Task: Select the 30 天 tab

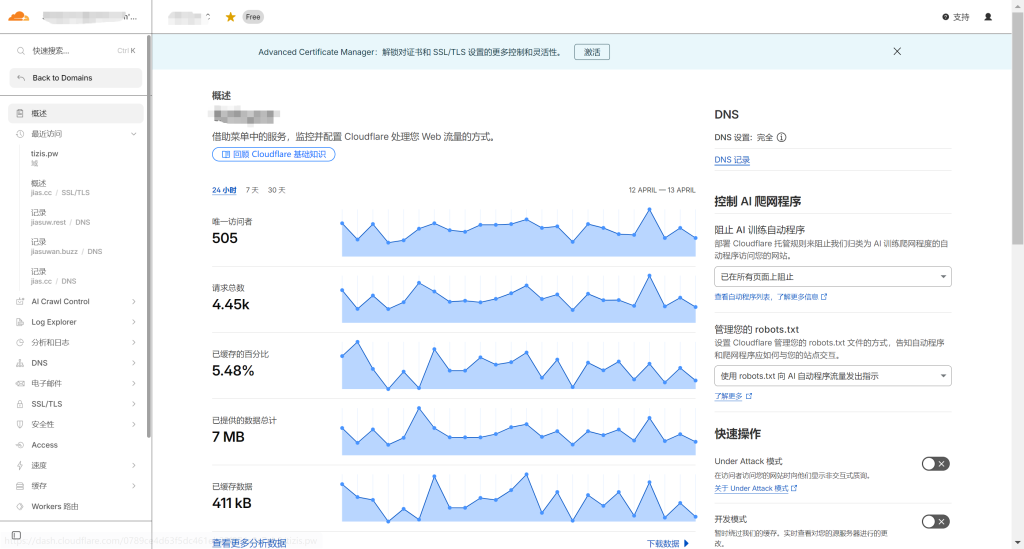Action: tap(277, 190)
